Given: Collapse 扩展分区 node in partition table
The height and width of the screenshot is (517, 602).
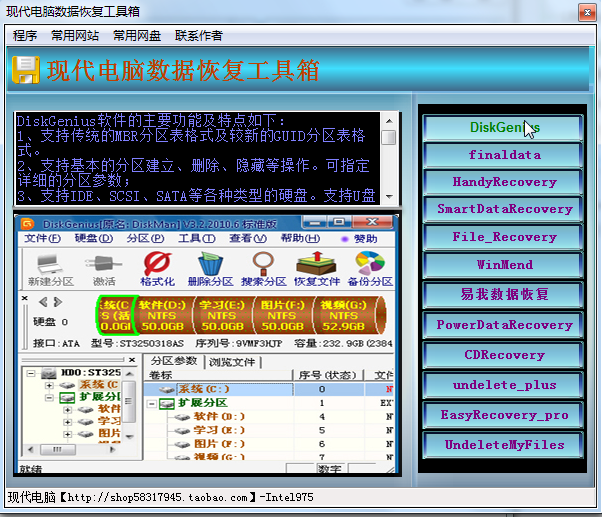Looking at the screenshot, I should pos(152,404).
